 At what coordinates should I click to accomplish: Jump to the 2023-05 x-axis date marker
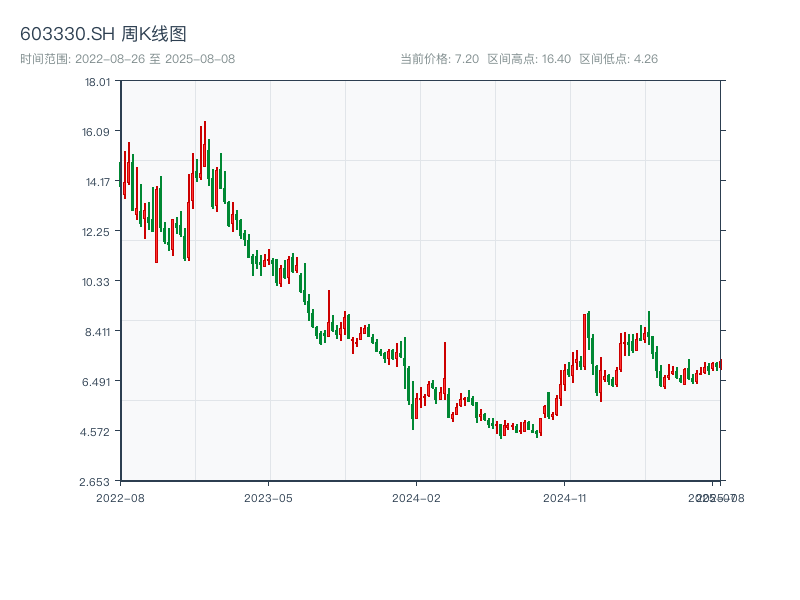click(x=268, y=497)
